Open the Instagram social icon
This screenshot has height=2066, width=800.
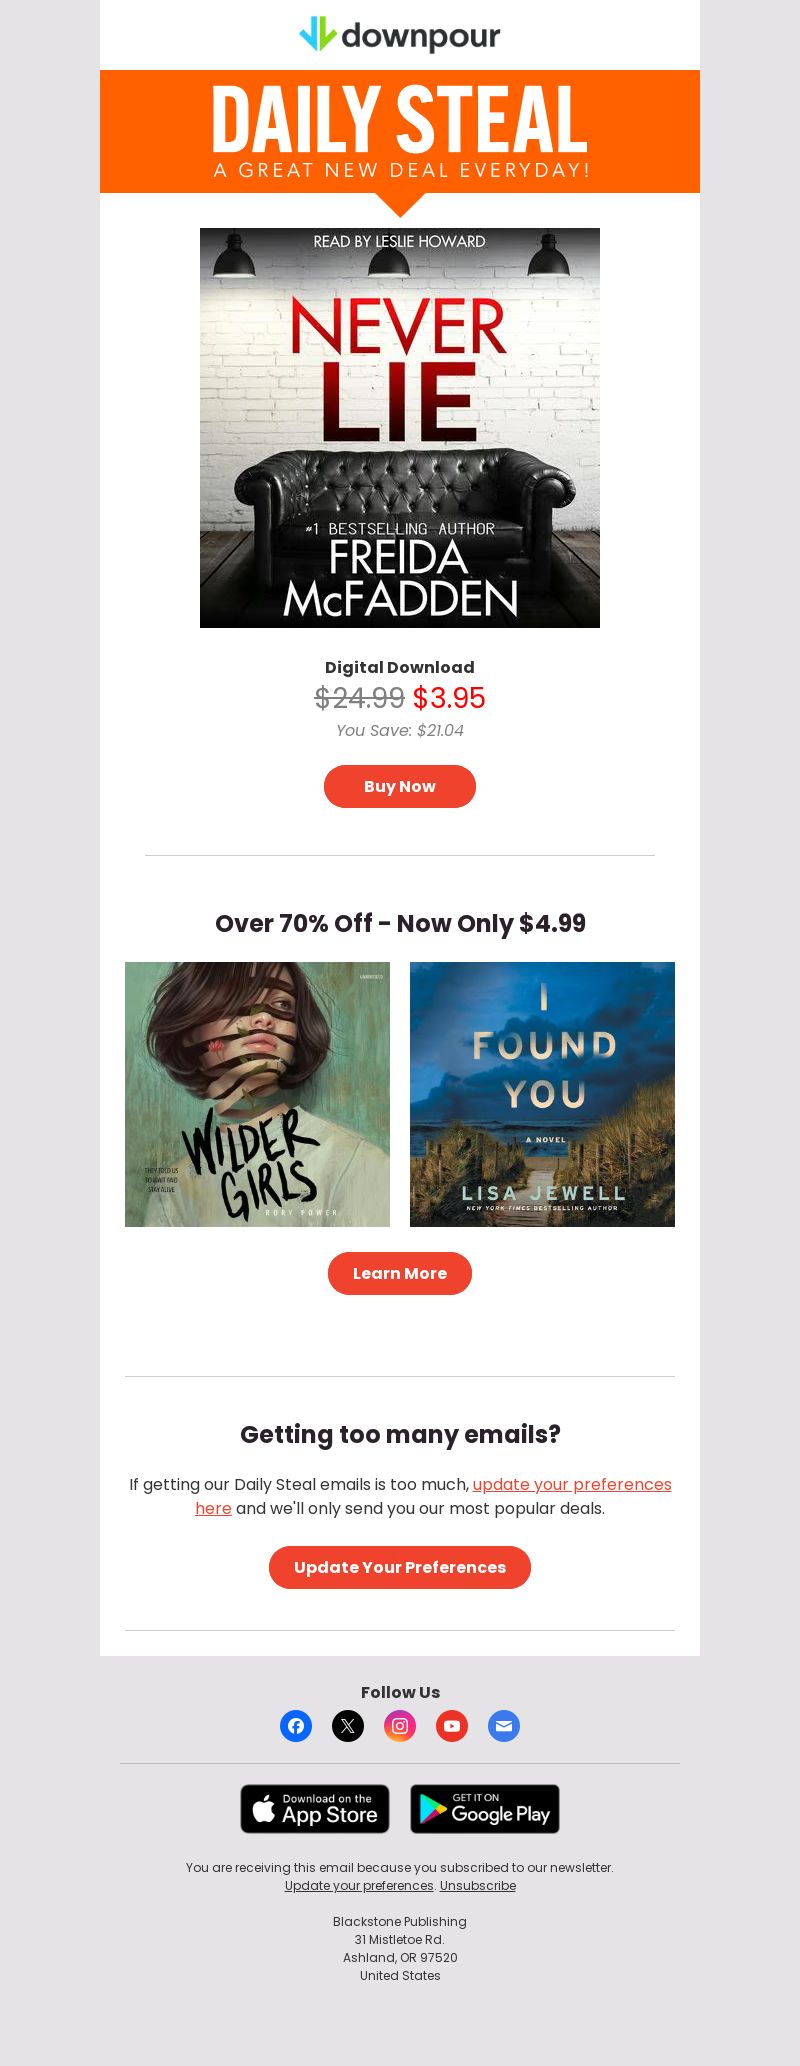tap(400, 1726)
